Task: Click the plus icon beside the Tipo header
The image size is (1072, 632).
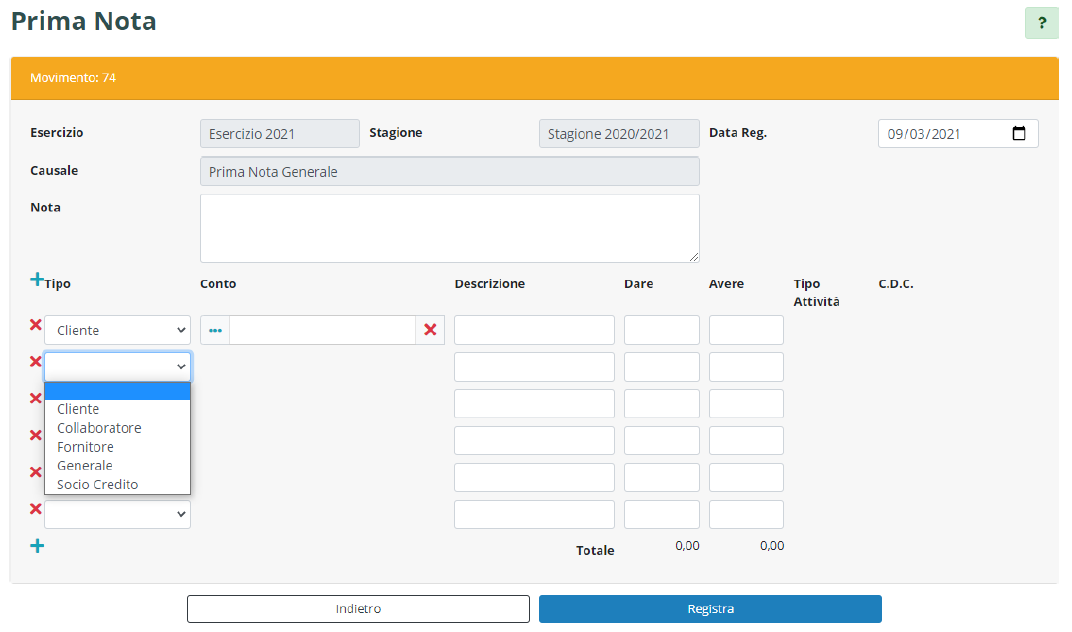Action: point(37,281)
